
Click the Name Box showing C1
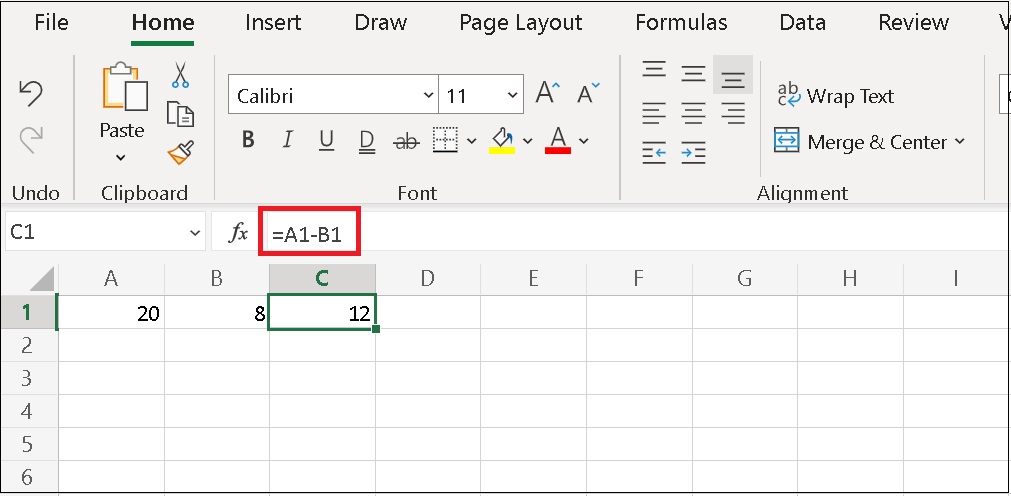[95, 233]
